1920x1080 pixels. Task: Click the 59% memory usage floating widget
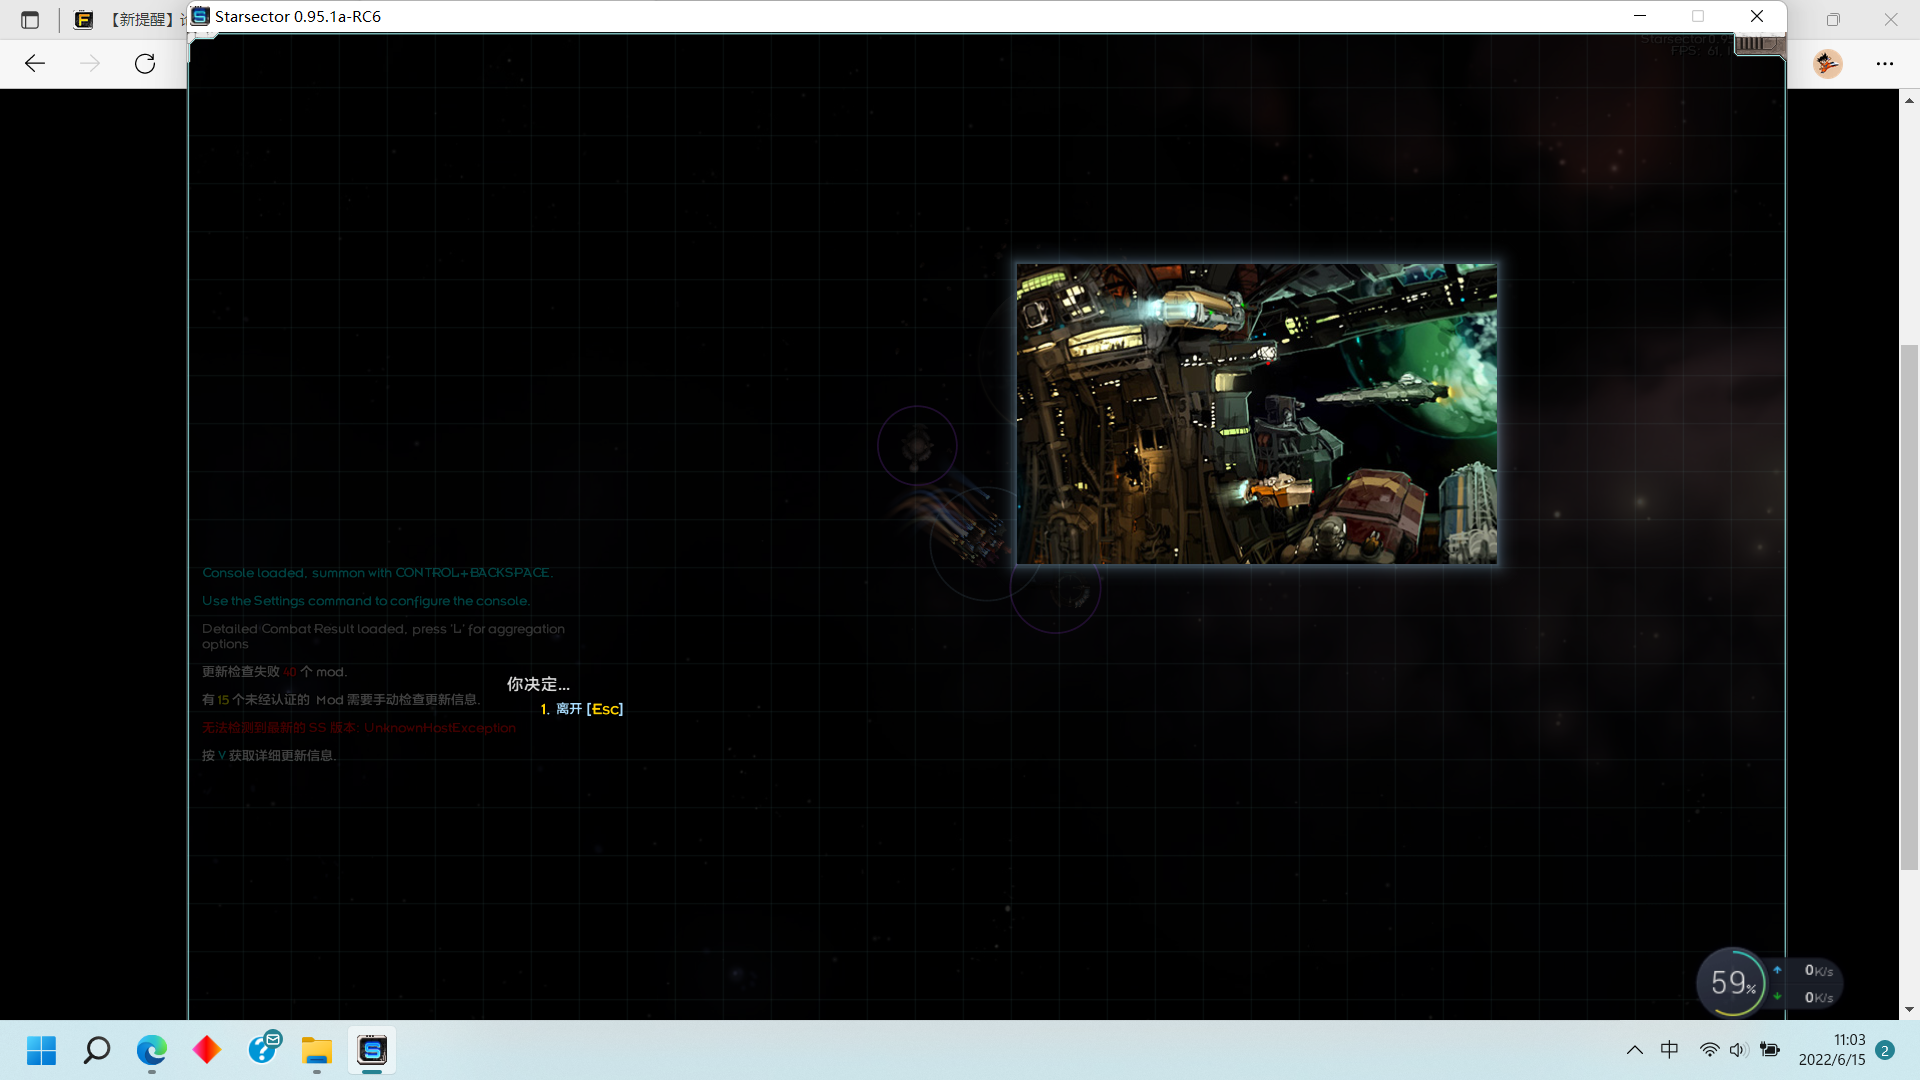coord(1732,983)
